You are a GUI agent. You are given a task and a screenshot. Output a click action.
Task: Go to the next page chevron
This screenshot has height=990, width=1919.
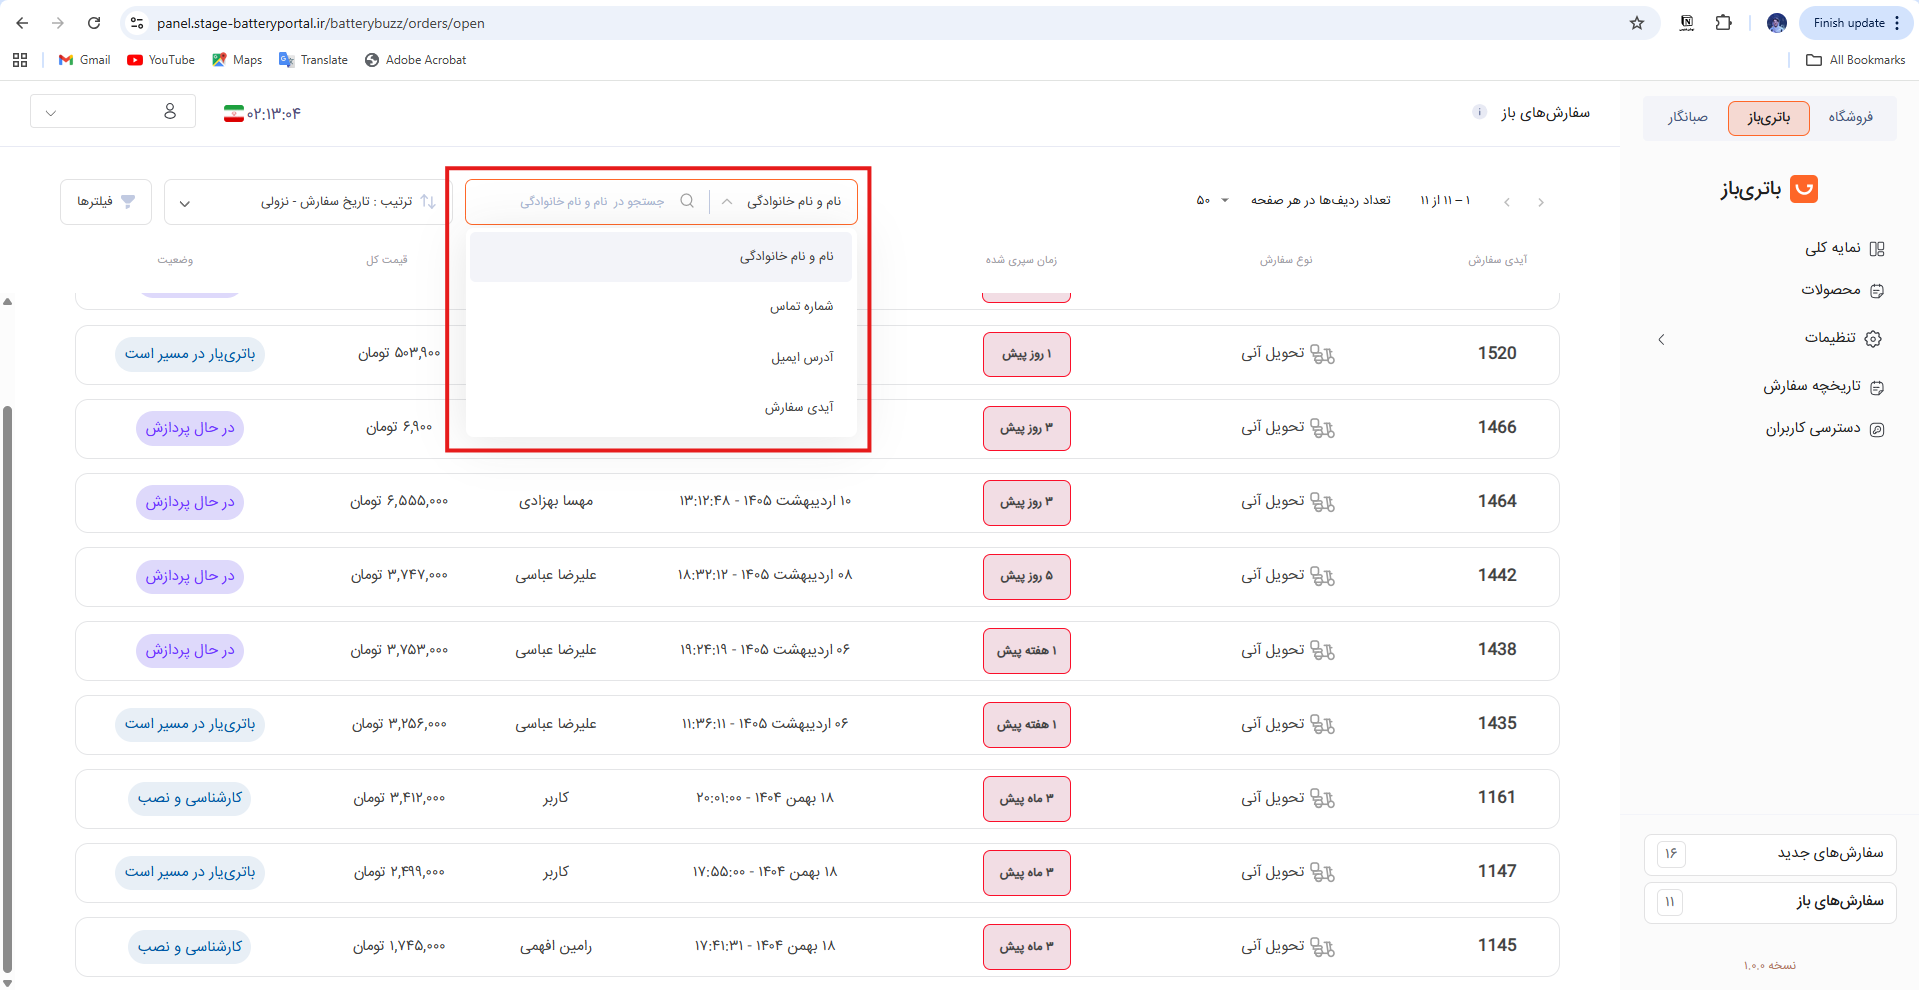point(1507,202)
